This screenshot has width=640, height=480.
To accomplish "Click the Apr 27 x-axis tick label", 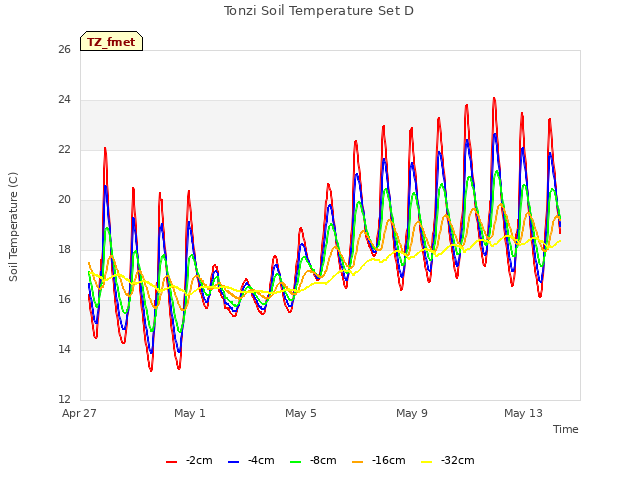I will tap(79, 413).
